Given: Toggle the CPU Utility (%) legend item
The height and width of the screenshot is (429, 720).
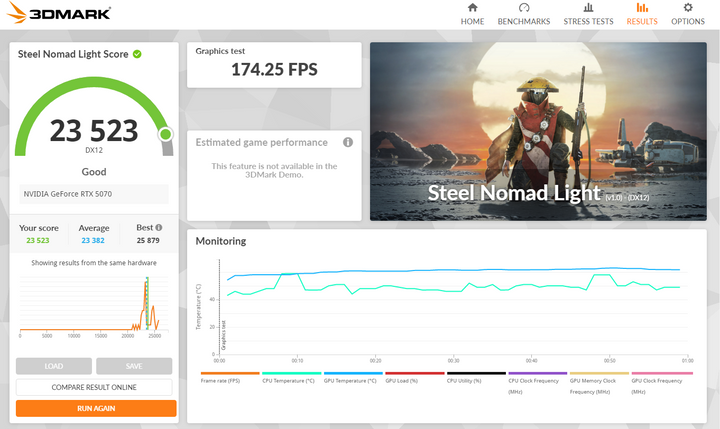Looking at the screenshot, I should point(476,378).
